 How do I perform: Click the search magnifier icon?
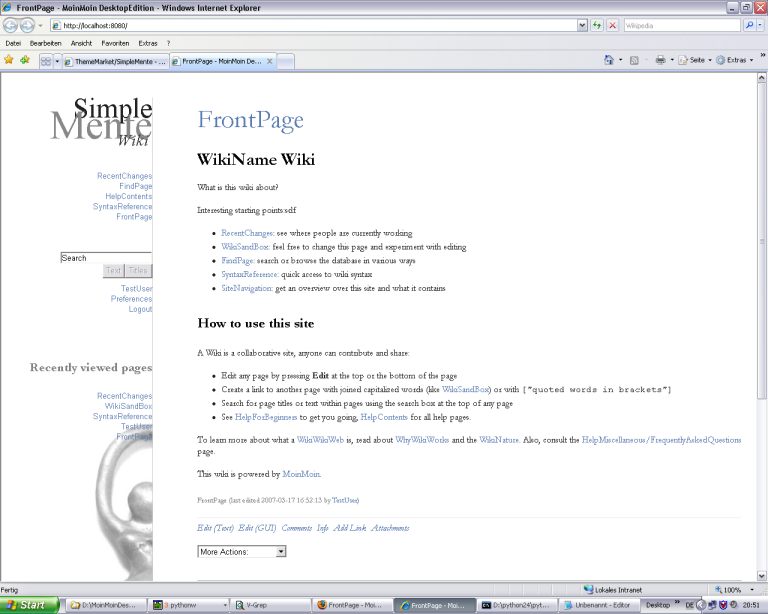pos(748,25)
